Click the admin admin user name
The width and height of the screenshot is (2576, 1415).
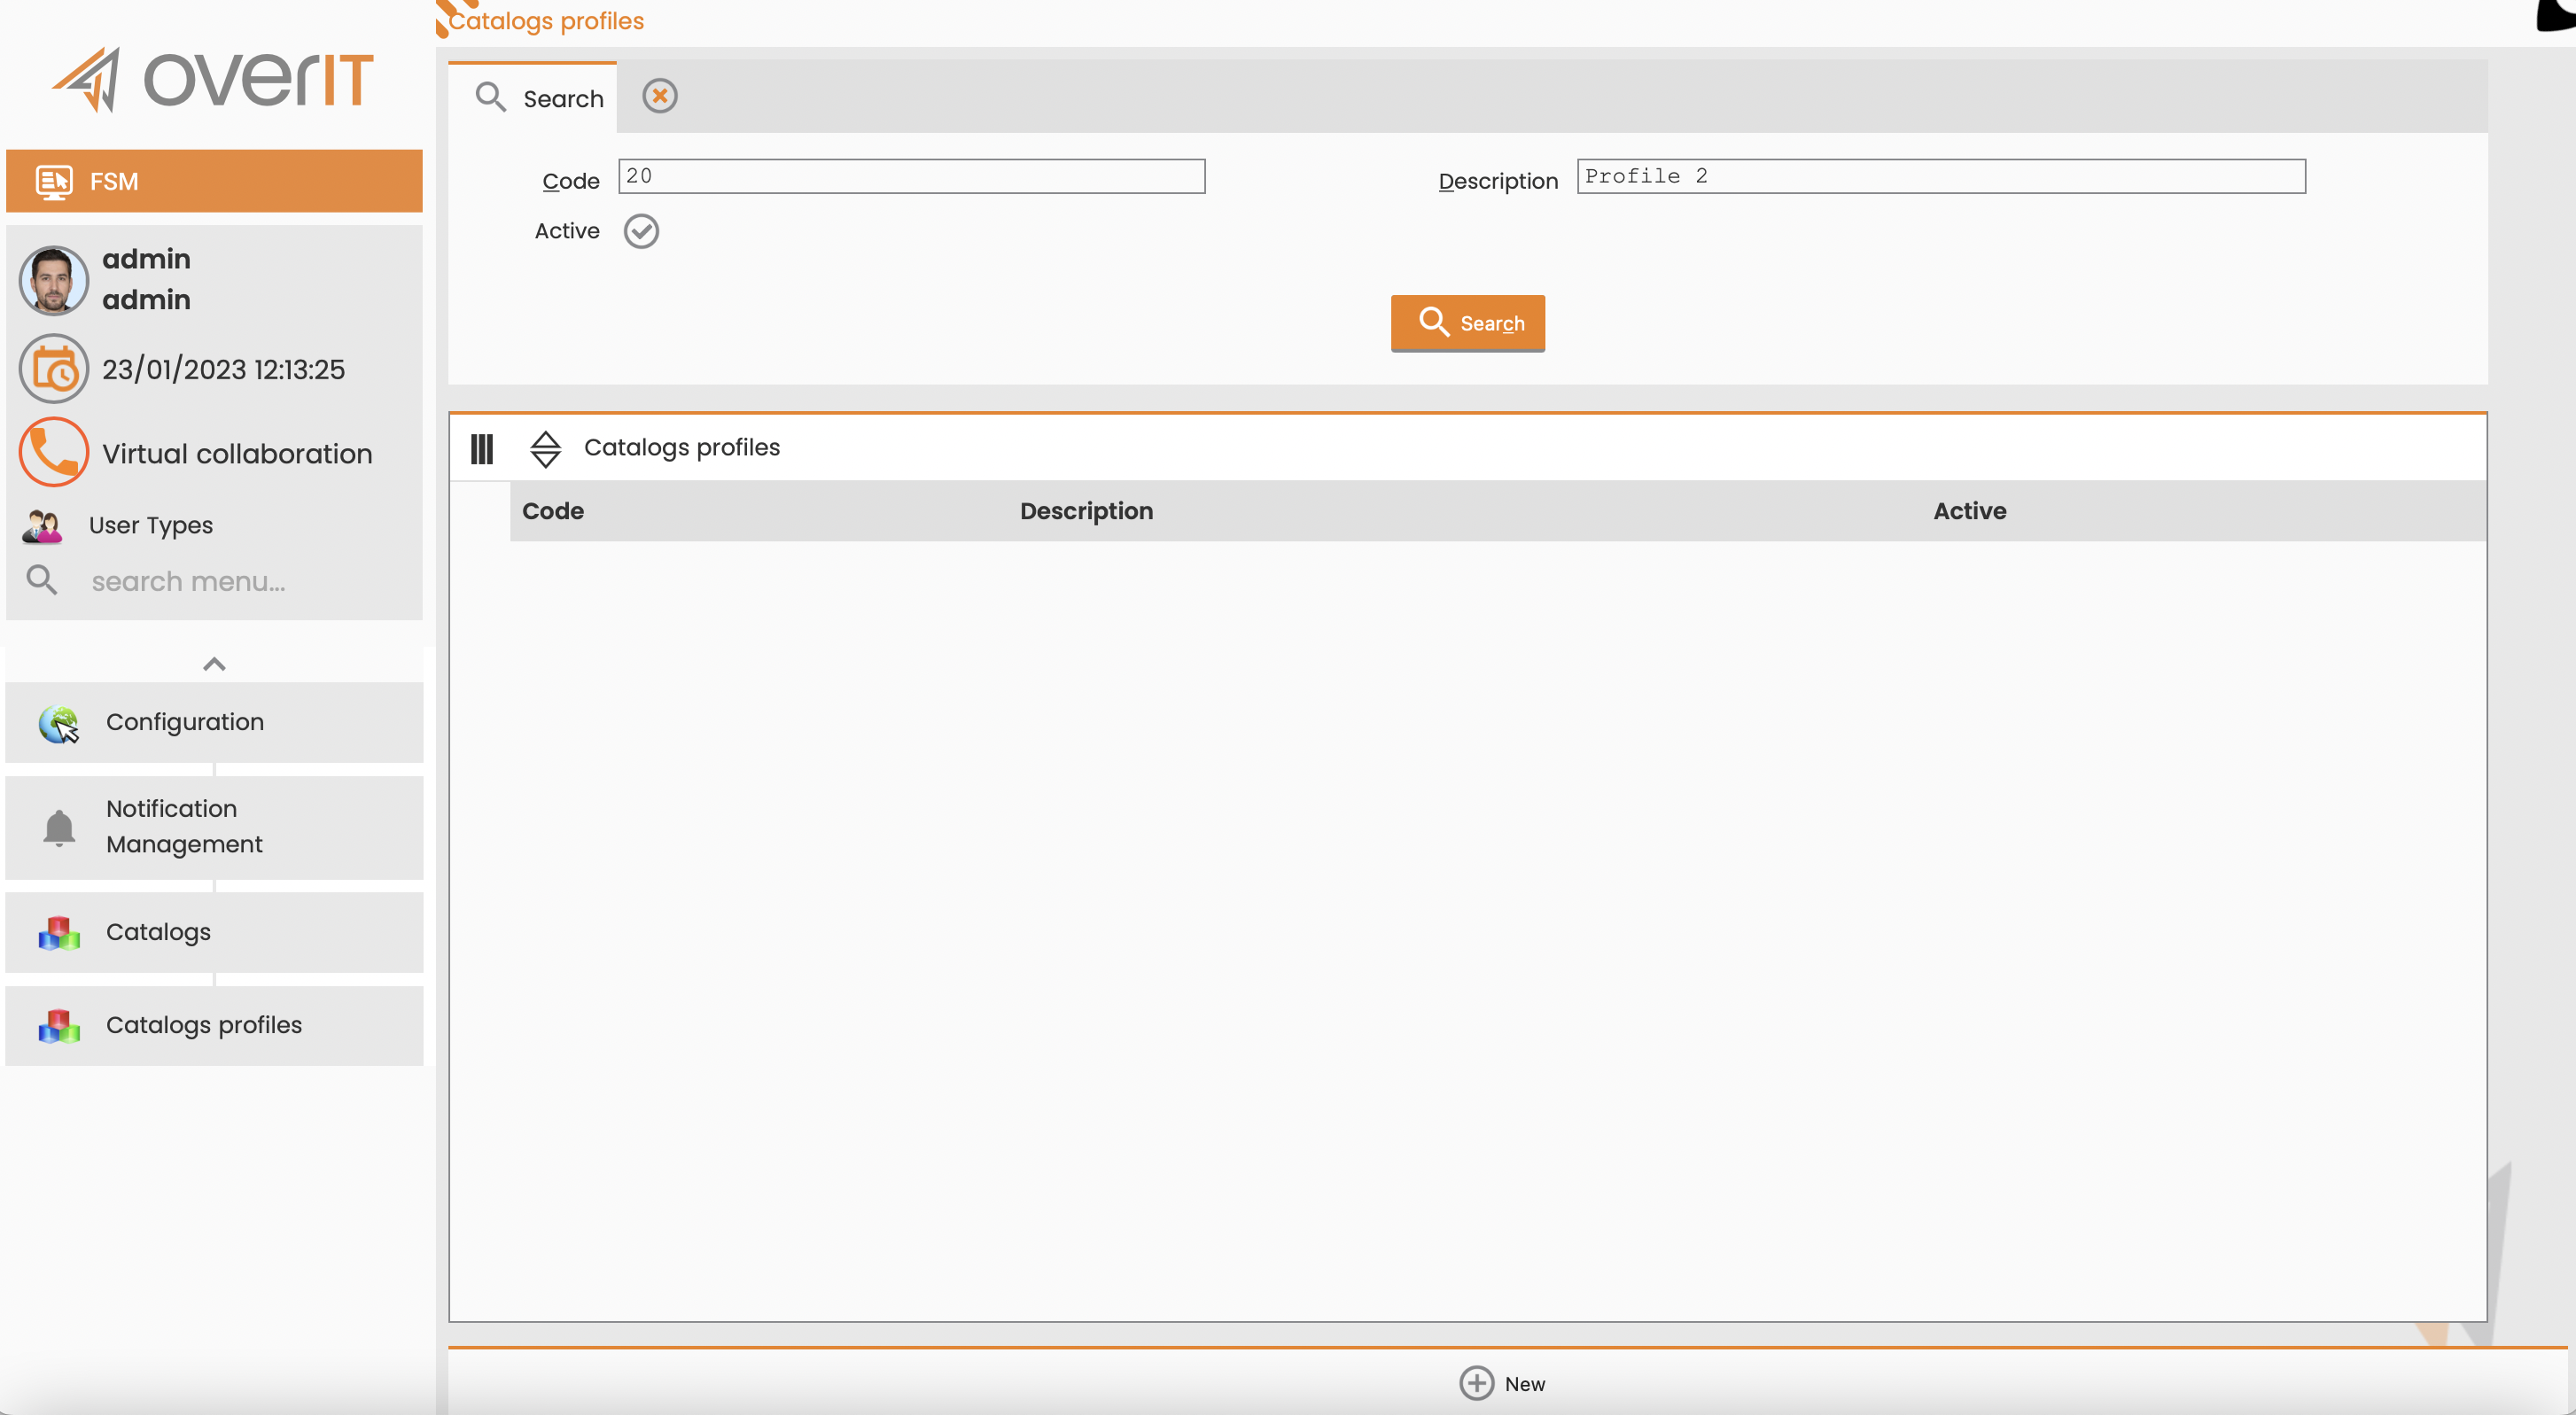[146, 279]
